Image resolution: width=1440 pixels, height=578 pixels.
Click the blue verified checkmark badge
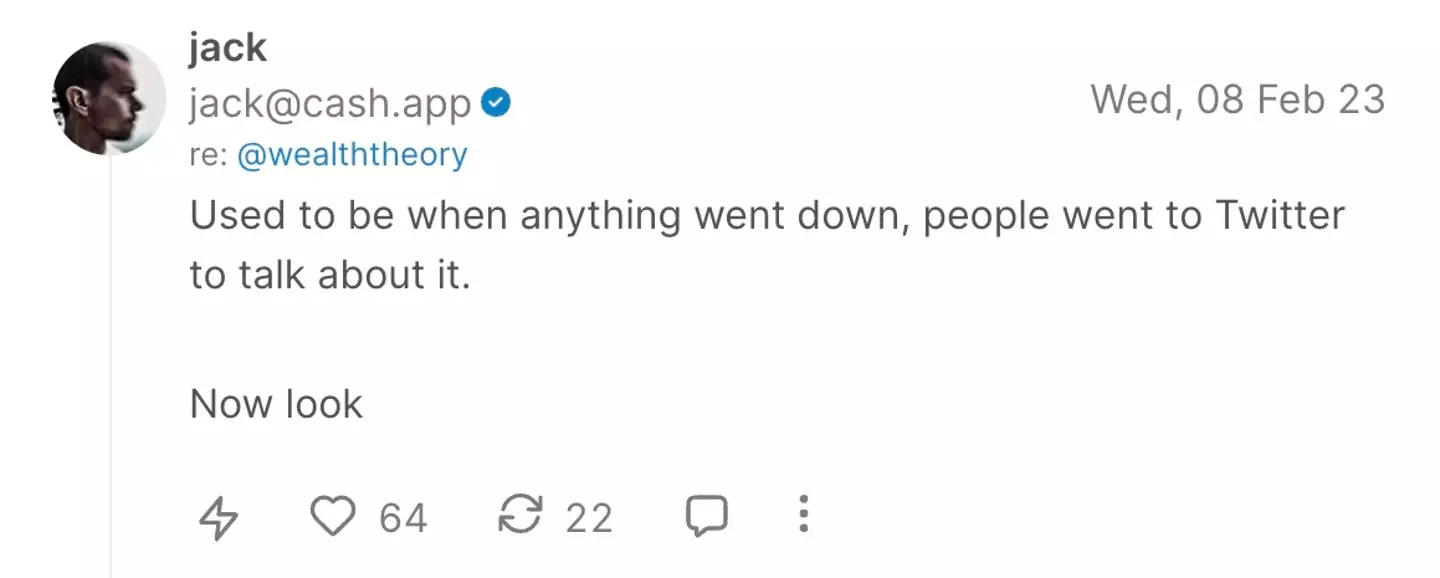(x=496, y=103)
